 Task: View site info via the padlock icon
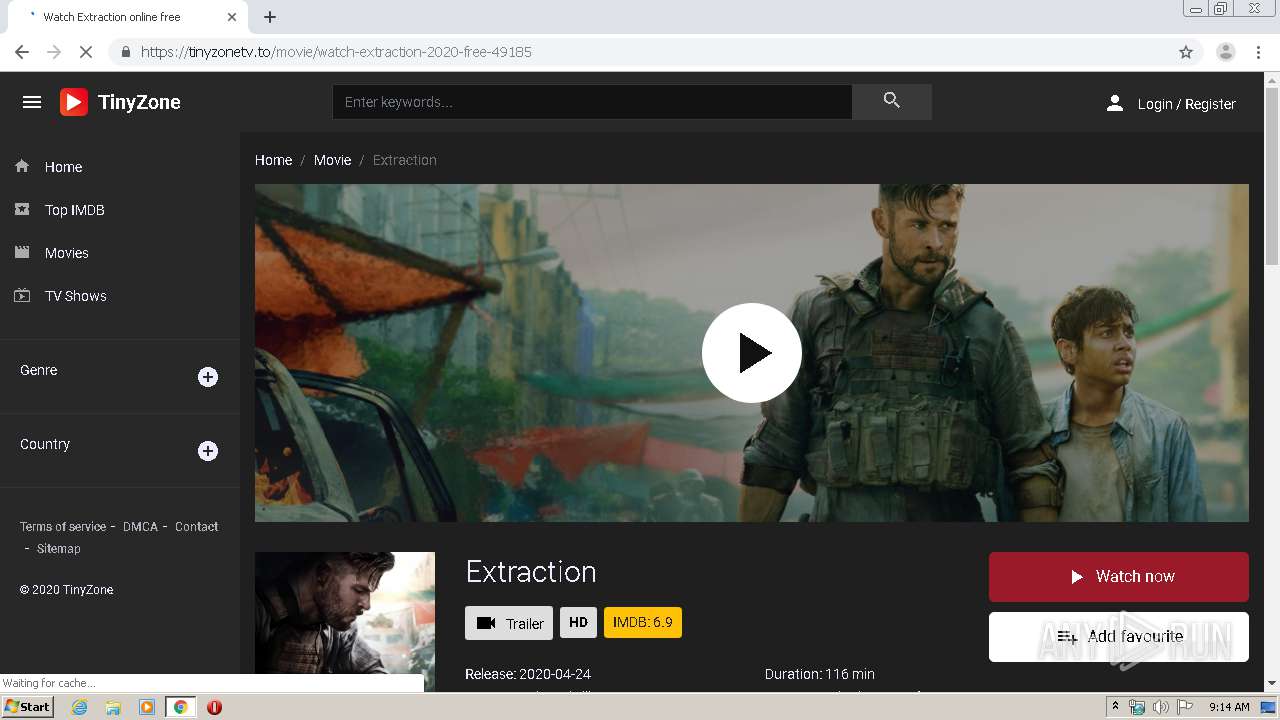tap(125, 52)
